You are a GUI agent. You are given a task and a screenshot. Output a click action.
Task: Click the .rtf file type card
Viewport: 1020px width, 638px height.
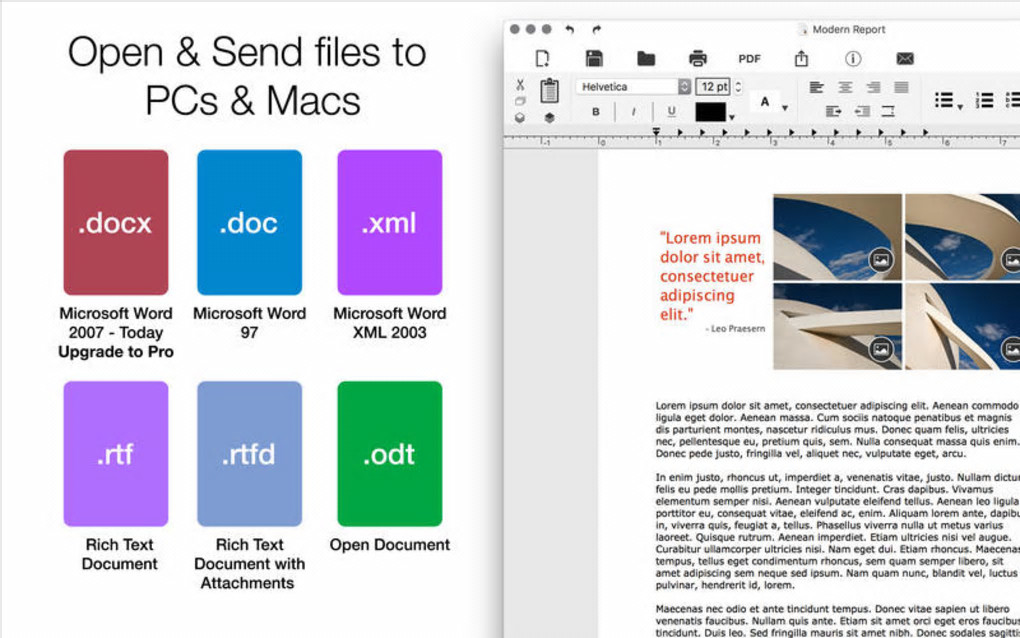(116, 454)
